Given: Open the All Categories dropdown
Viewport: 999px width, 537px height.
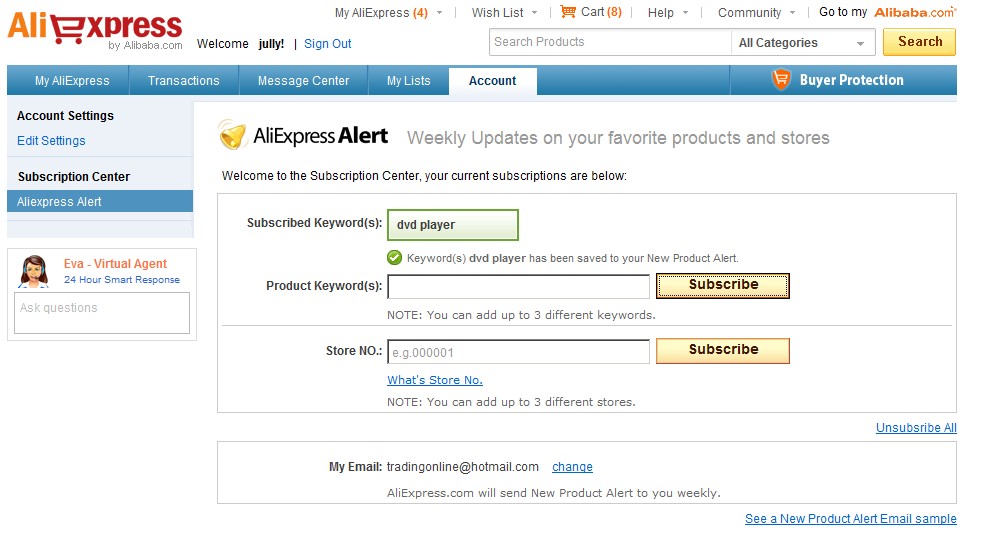Looking at the screenshot, I should pos(802,43).
